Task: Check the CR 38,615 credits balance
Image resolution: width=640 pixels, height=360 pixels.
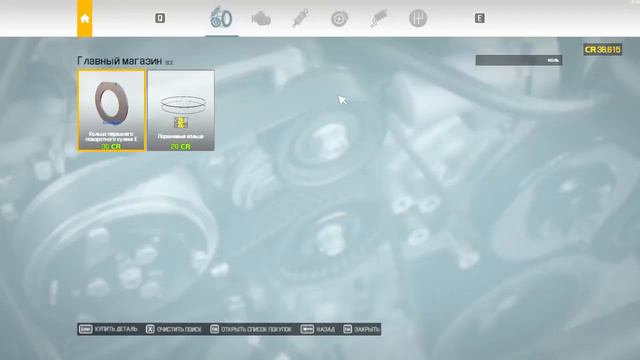Action: click(x=602, y=50)
